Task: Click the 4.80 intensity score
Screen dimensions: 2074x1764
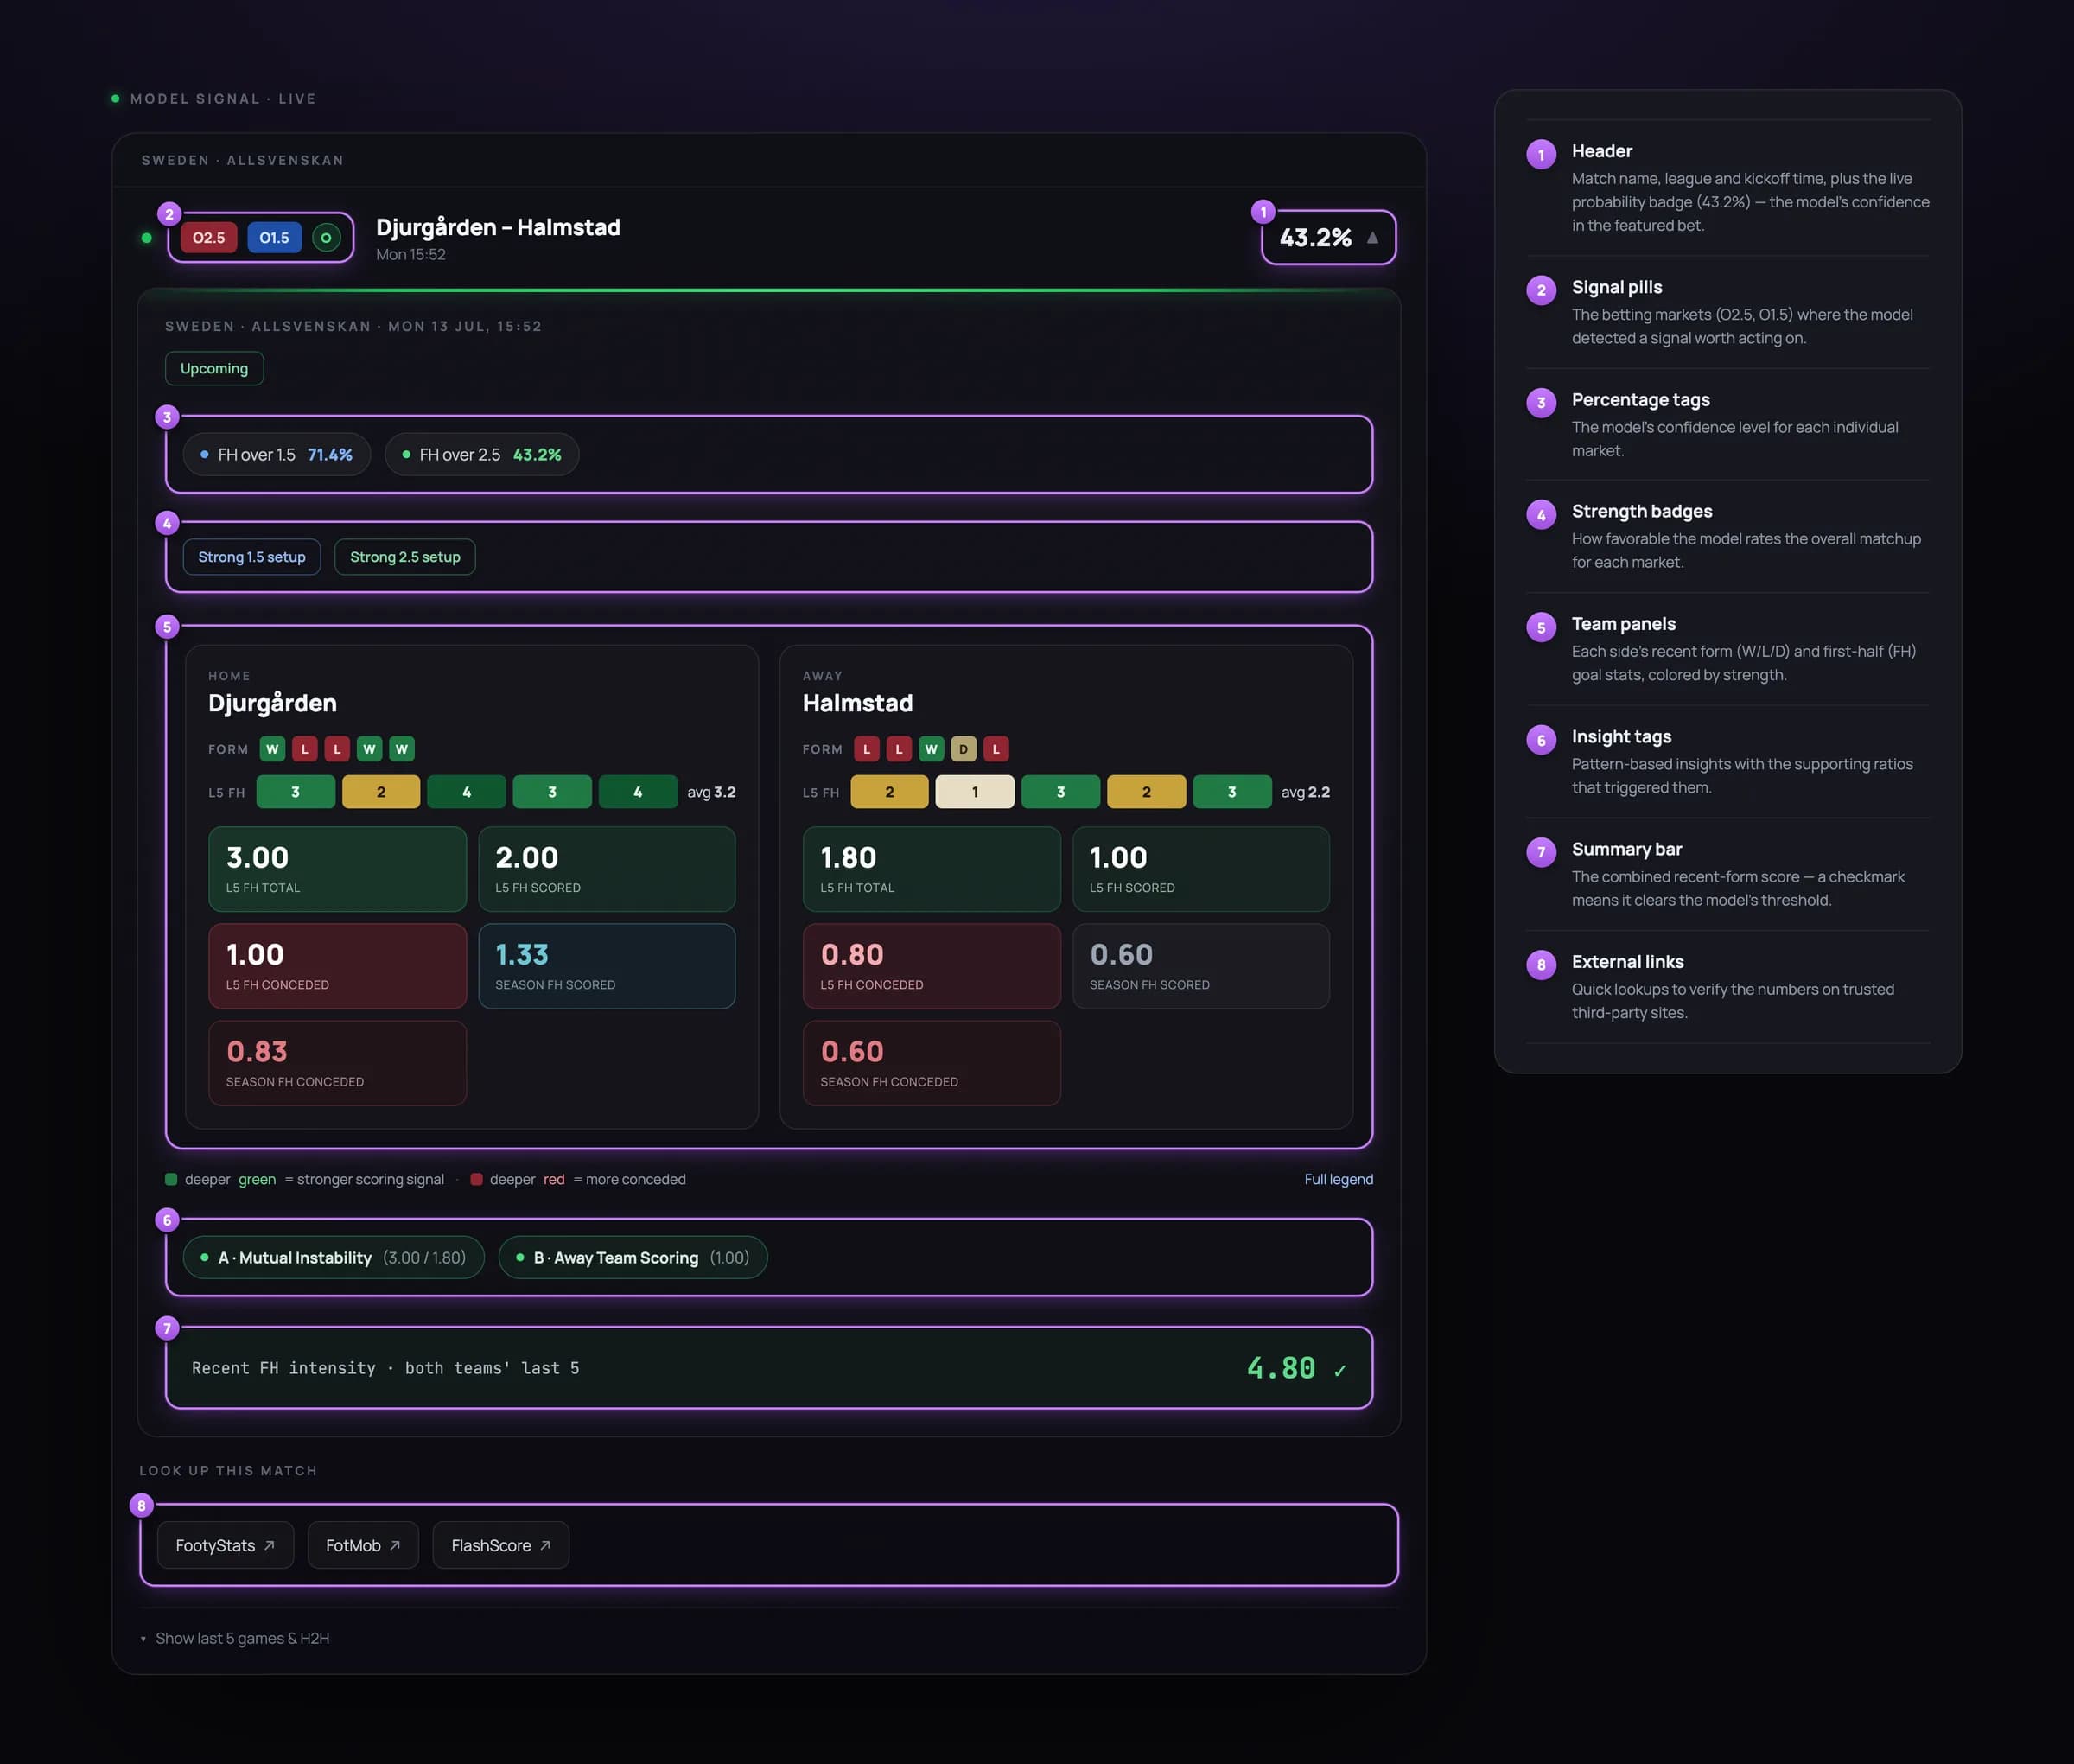Action: [x=1281, y=1368]
